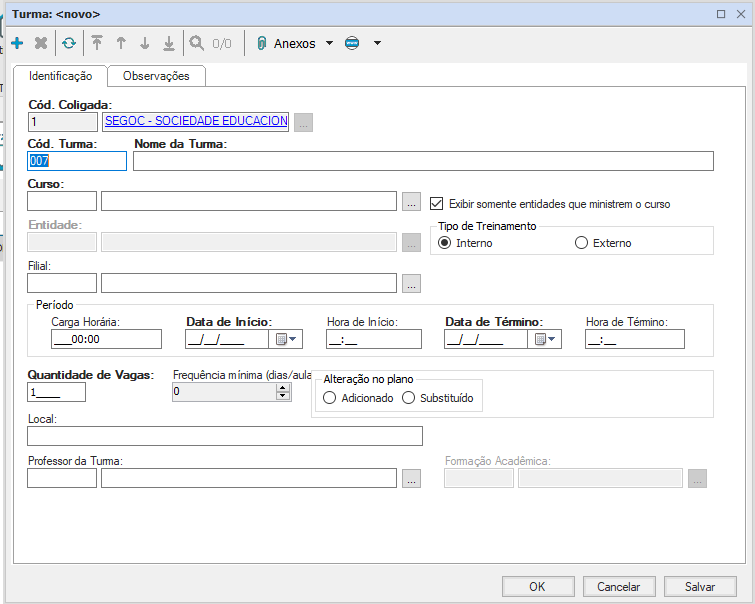This screenshot has width=755, height=604.
Task: Click the Nome da Turma text field
Action: (423, 162)
